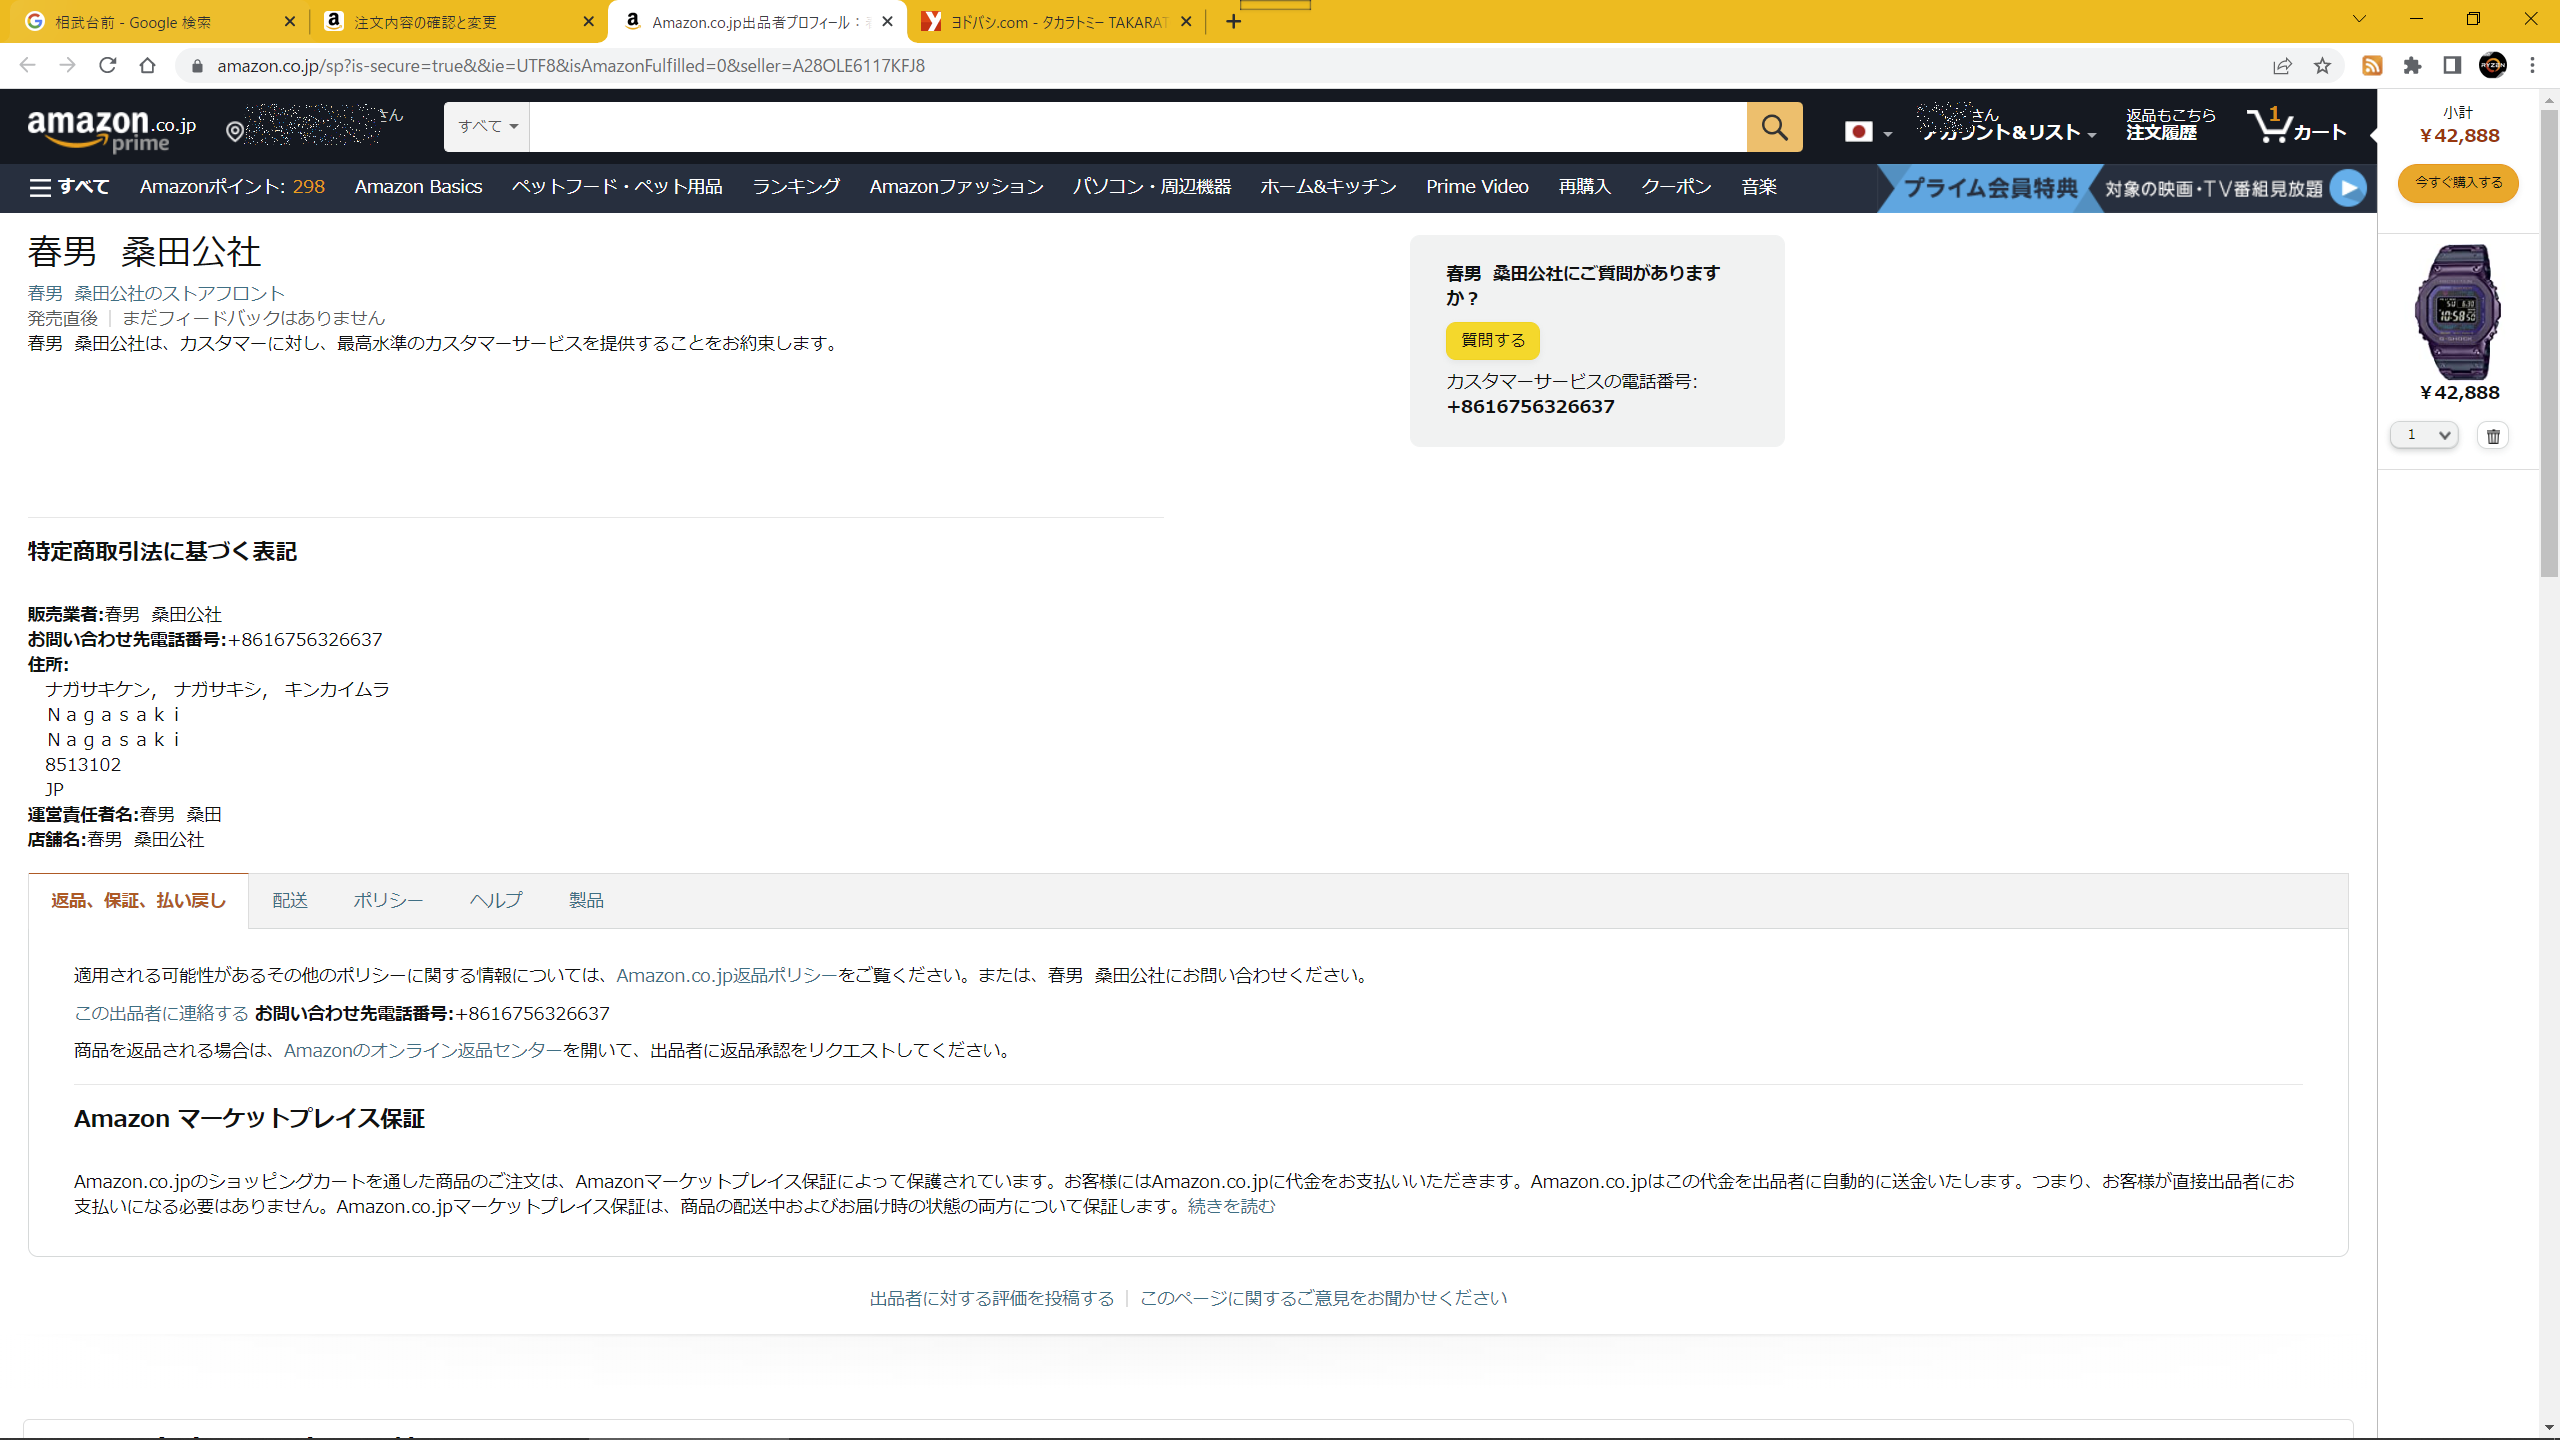This screenshot has width=2560, height=1440.
Task: Click 今すぐ購入する button
Action: click(x=2458, y=183)
